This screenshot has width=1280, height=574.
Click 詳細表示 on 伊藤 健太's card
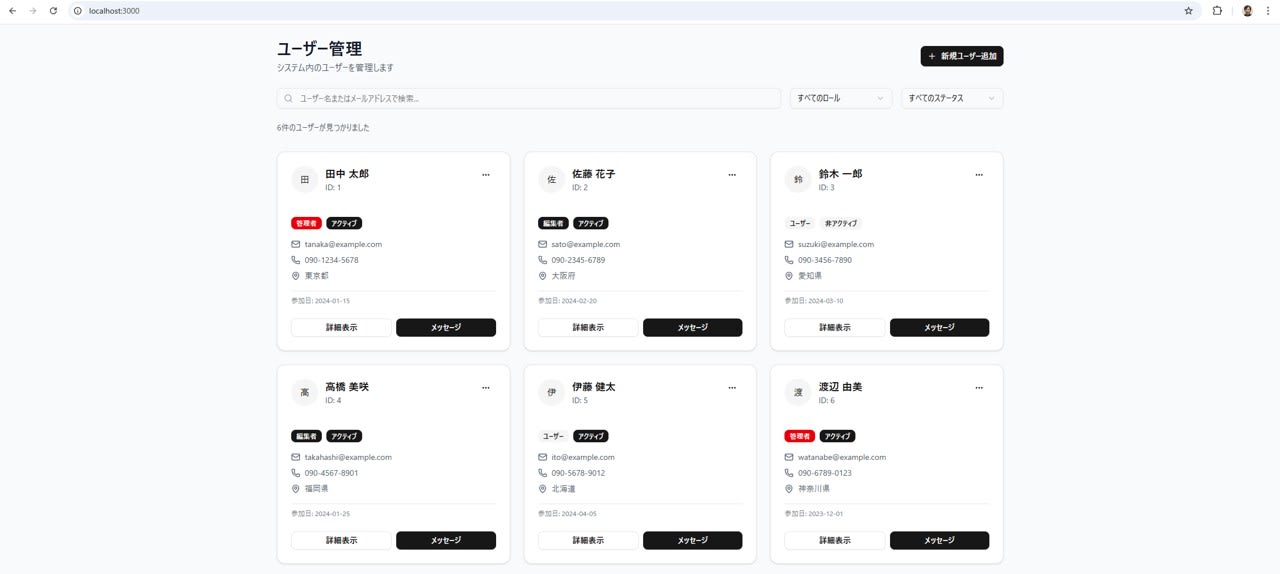click(588, 540)
